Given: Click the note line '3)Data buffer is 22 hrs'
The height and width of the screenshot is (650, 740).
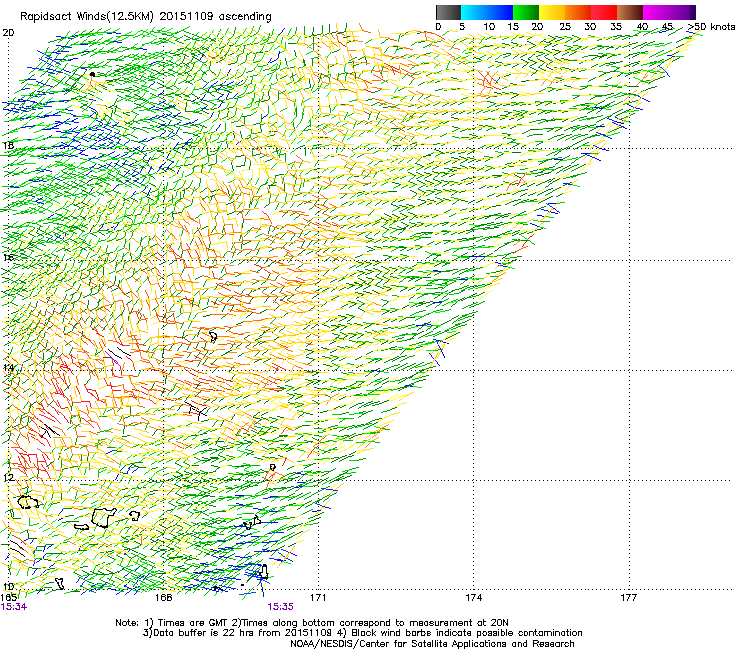Looking at the screenshot, I should 362,633.
